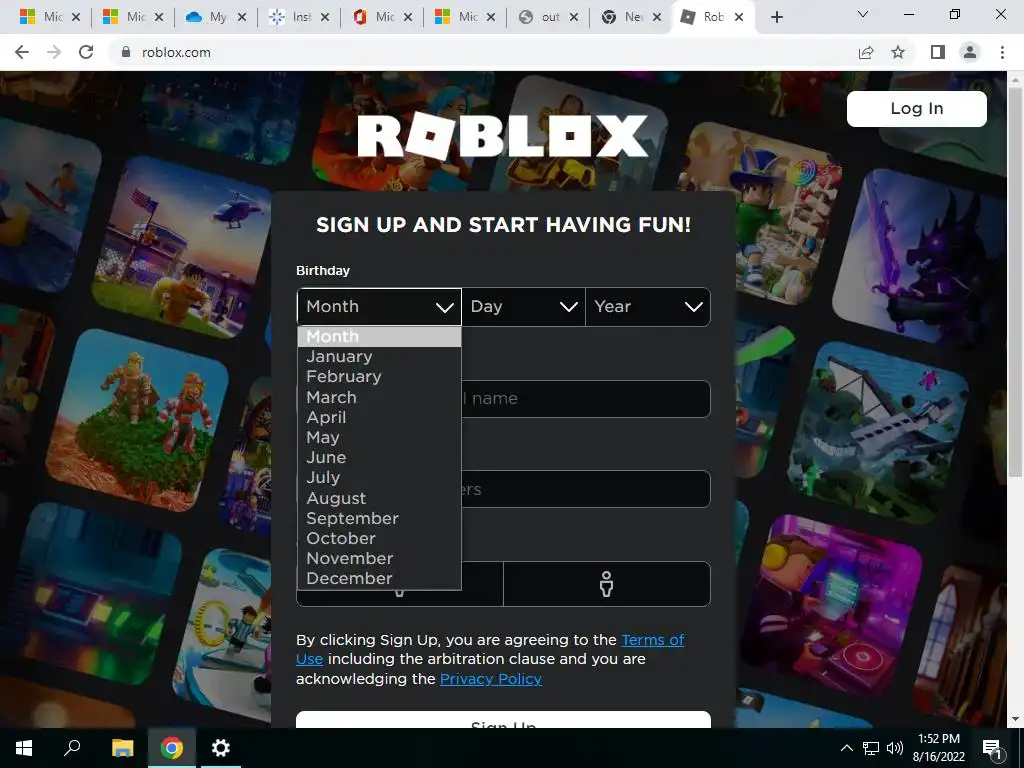Open the Chrome three-dot menu

click(1002, 52)
